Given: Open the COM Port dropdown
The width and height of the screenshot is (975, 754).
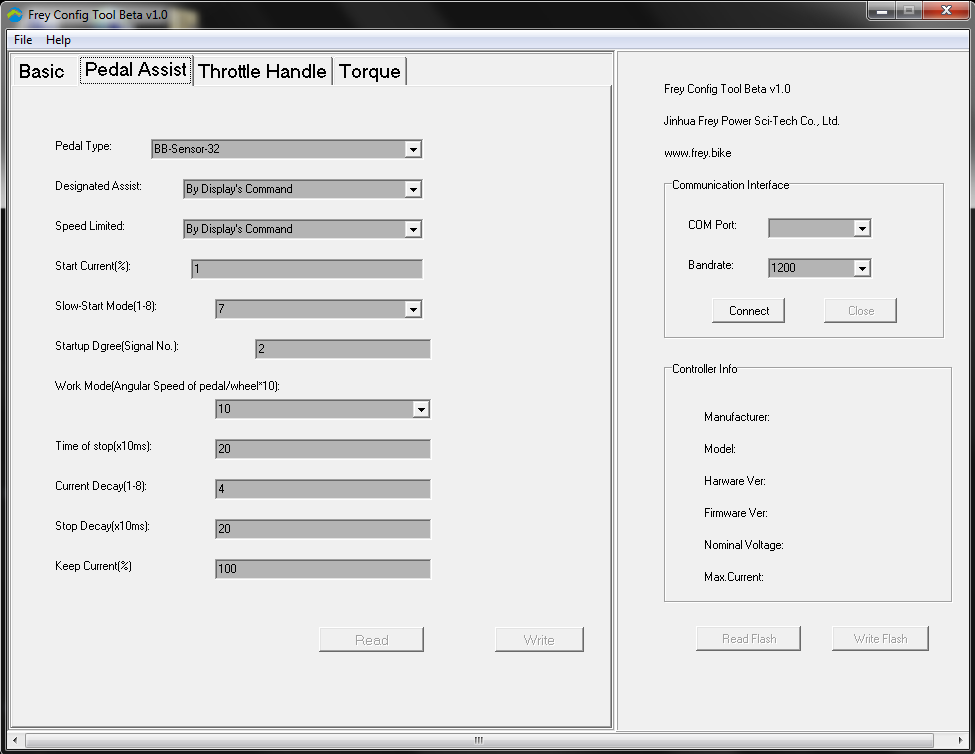Looking at the screenshot, I should [863, 227].
